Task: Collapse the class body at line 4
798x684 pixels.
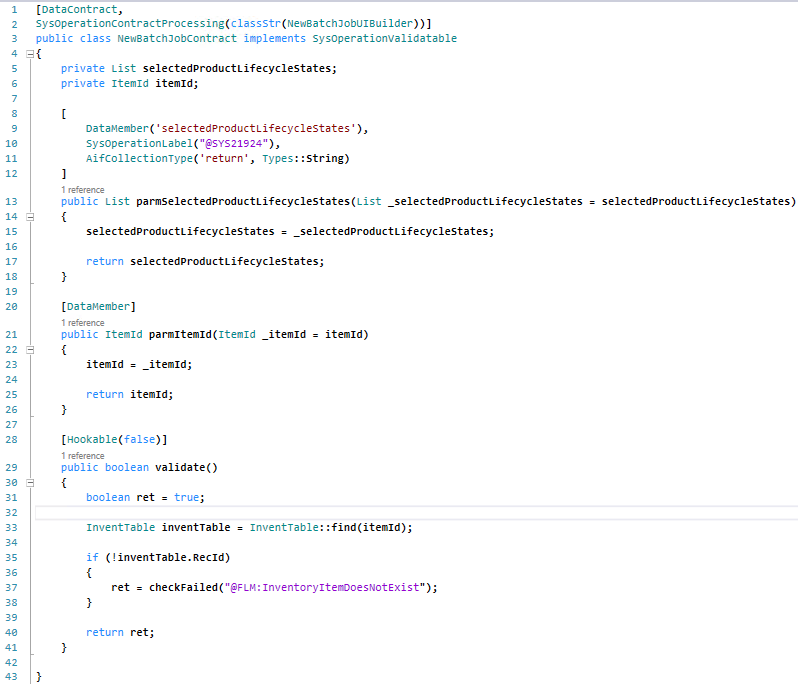Action: point(30,53)
